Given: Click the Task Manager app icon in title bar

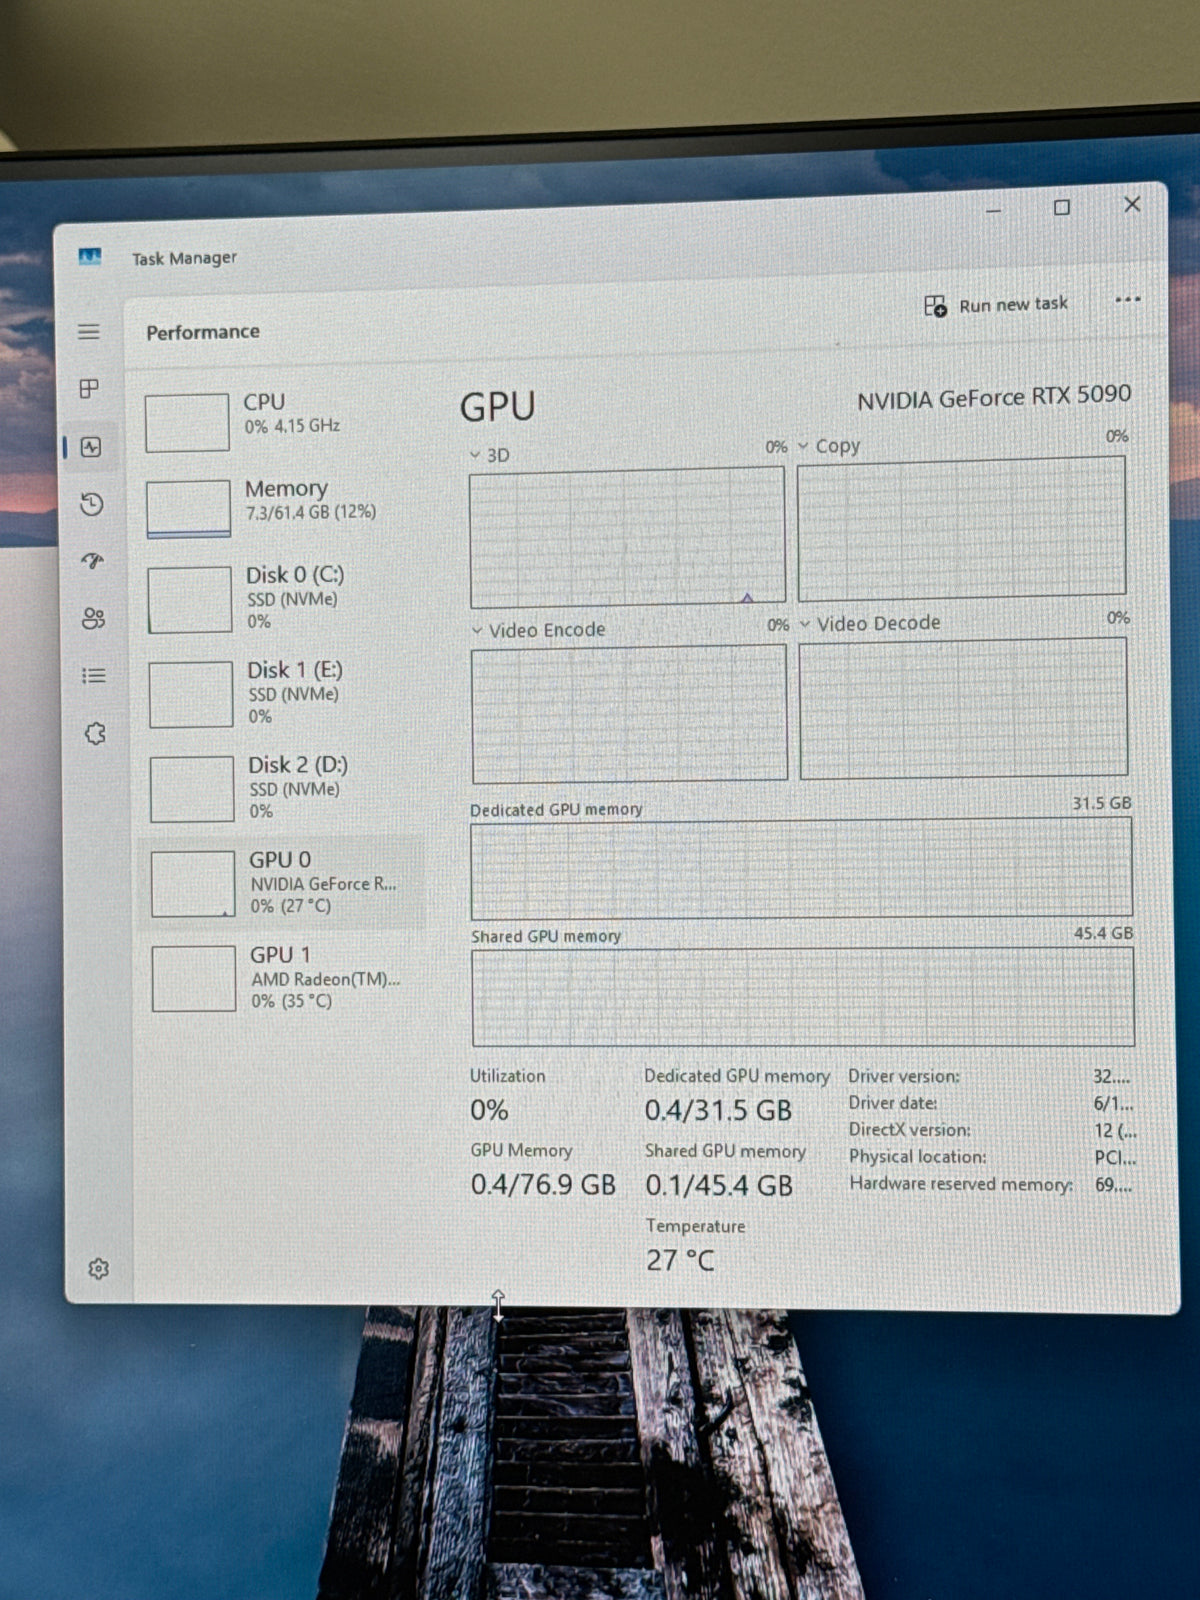Looking at the screenshot, I should [90, 257].
